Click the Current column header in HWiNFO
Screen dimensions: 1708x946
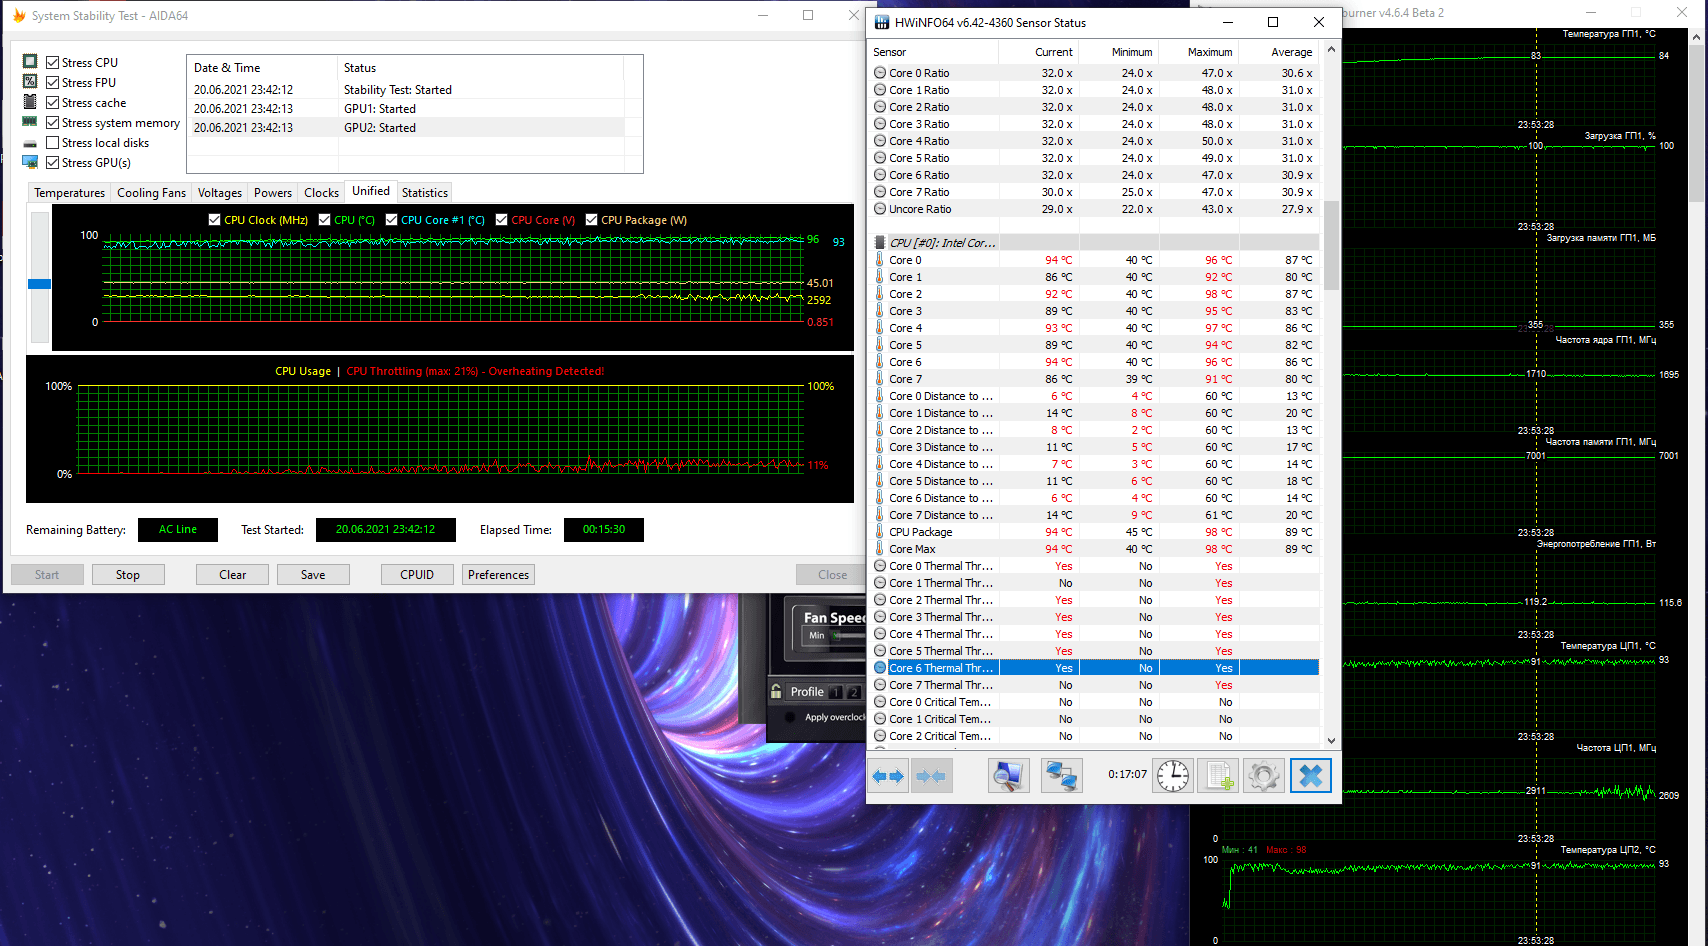(1040, 52)
